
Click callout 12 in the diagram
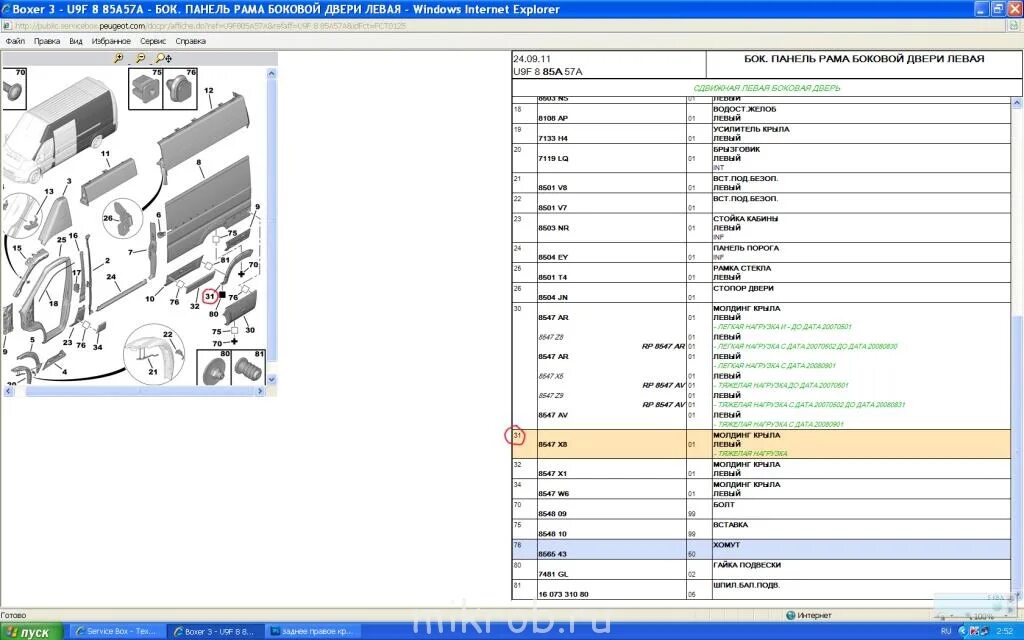[208, 91]
